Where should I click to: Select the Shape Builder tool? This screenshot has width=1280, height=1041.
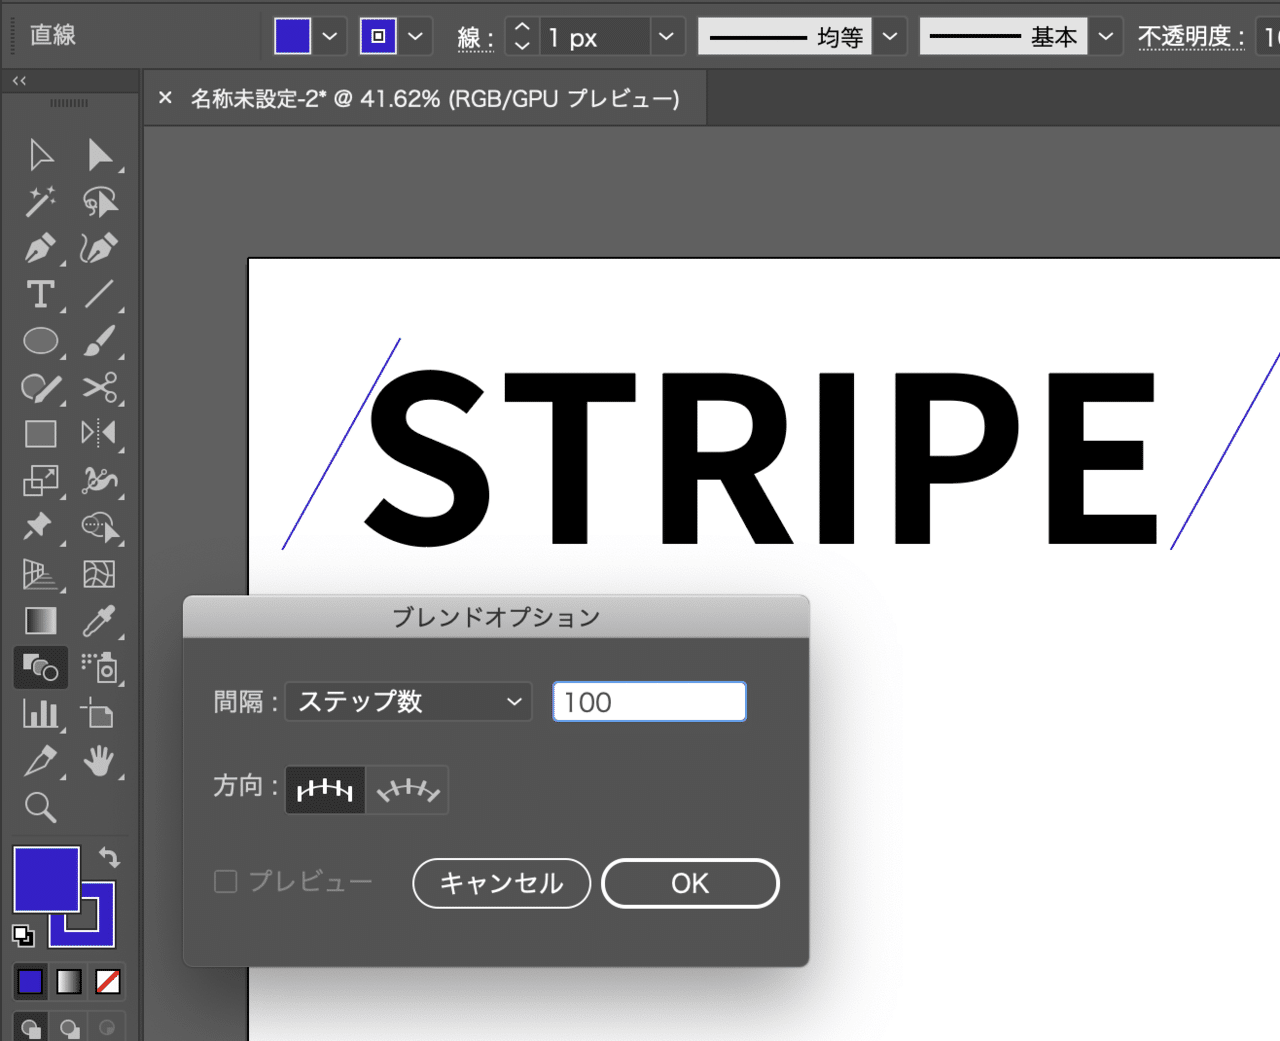tap(99, 527)
